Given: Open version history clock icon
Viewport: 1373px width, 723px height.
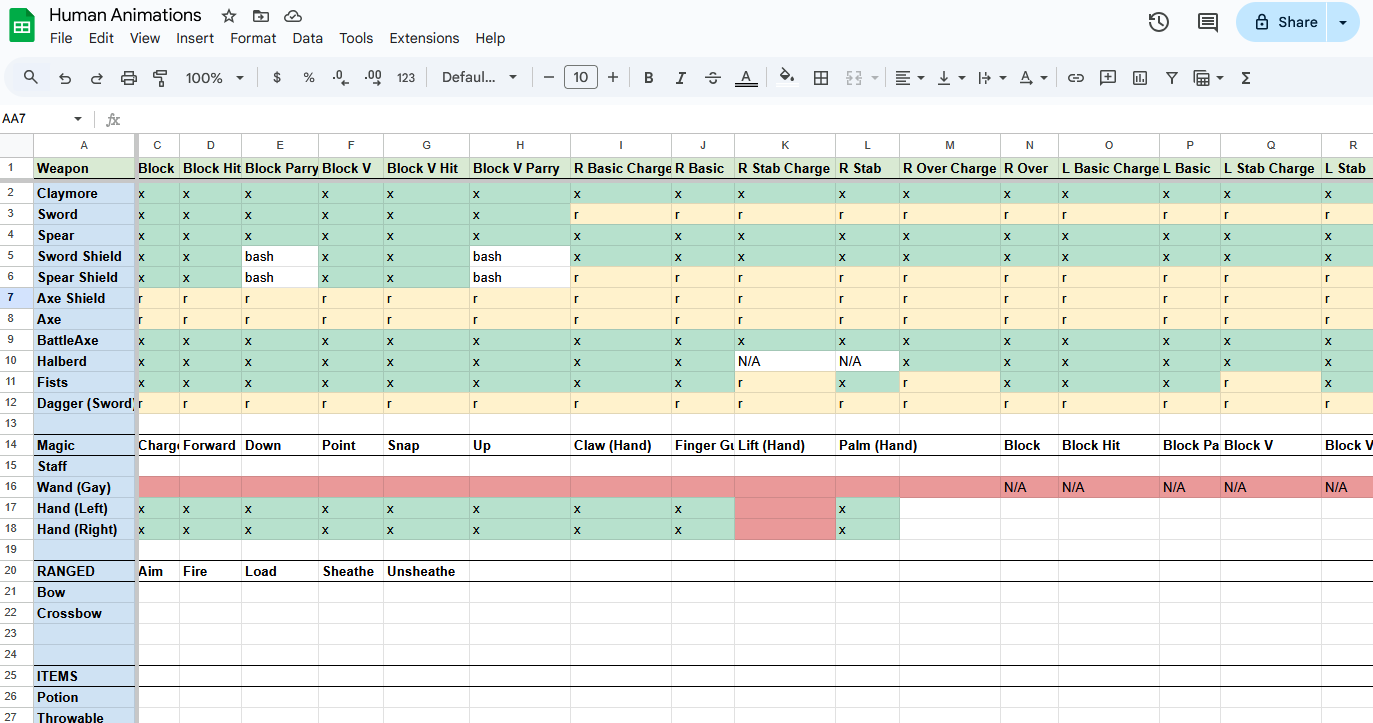Looking at the screenshot, I should 1159,22.
